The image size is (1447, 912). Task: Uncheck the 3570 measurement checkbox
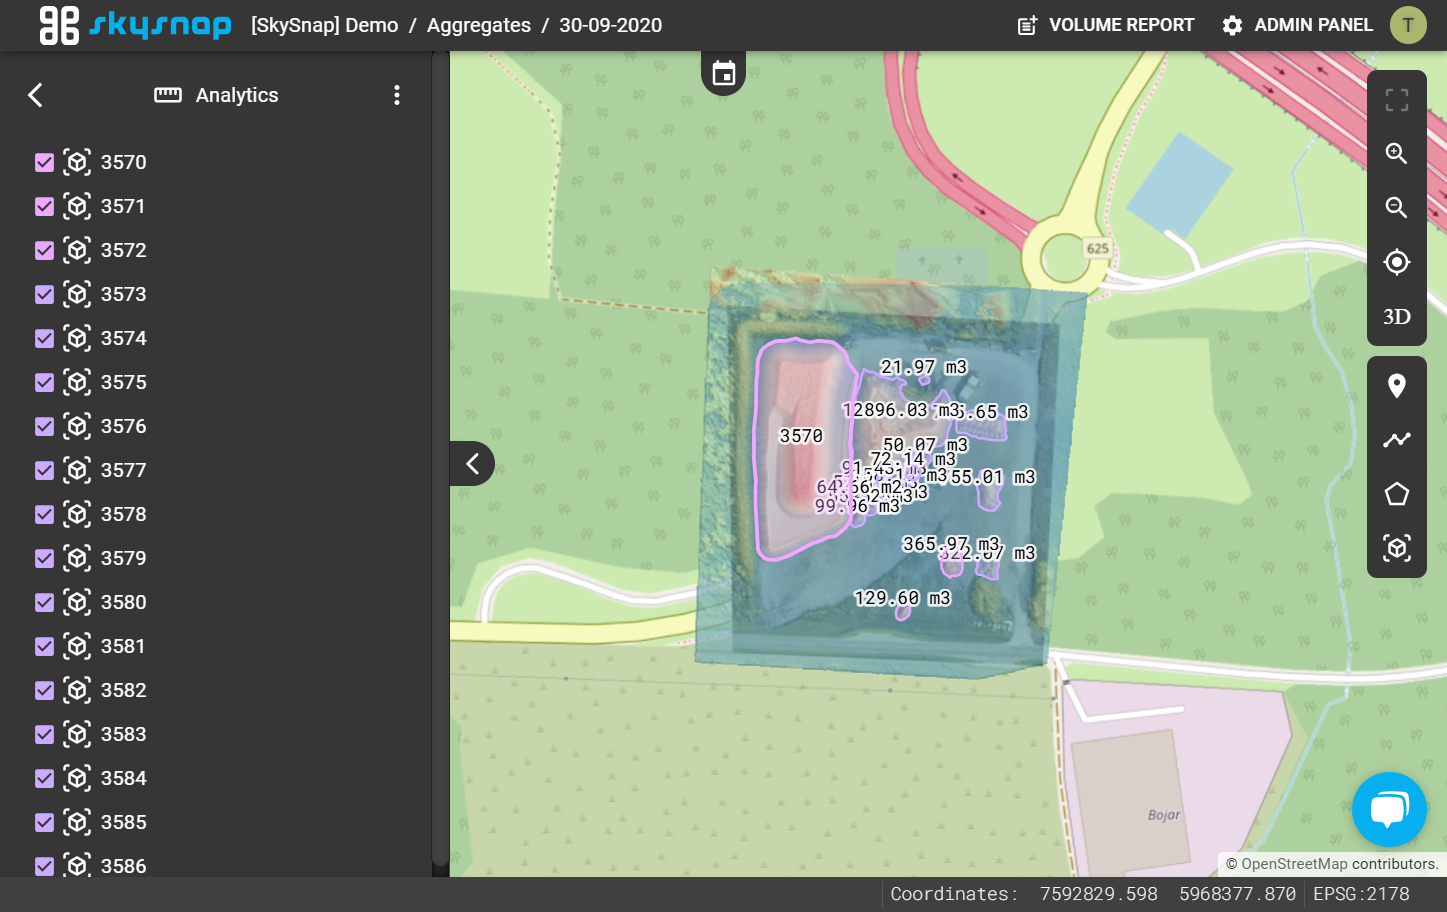44,162
